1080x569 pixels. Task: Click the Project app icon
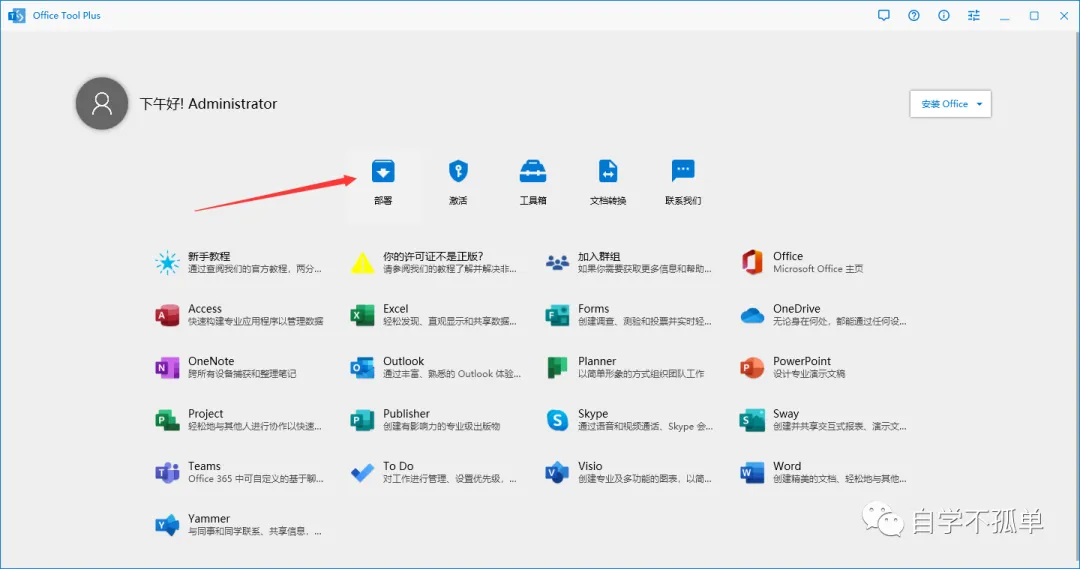167,420
